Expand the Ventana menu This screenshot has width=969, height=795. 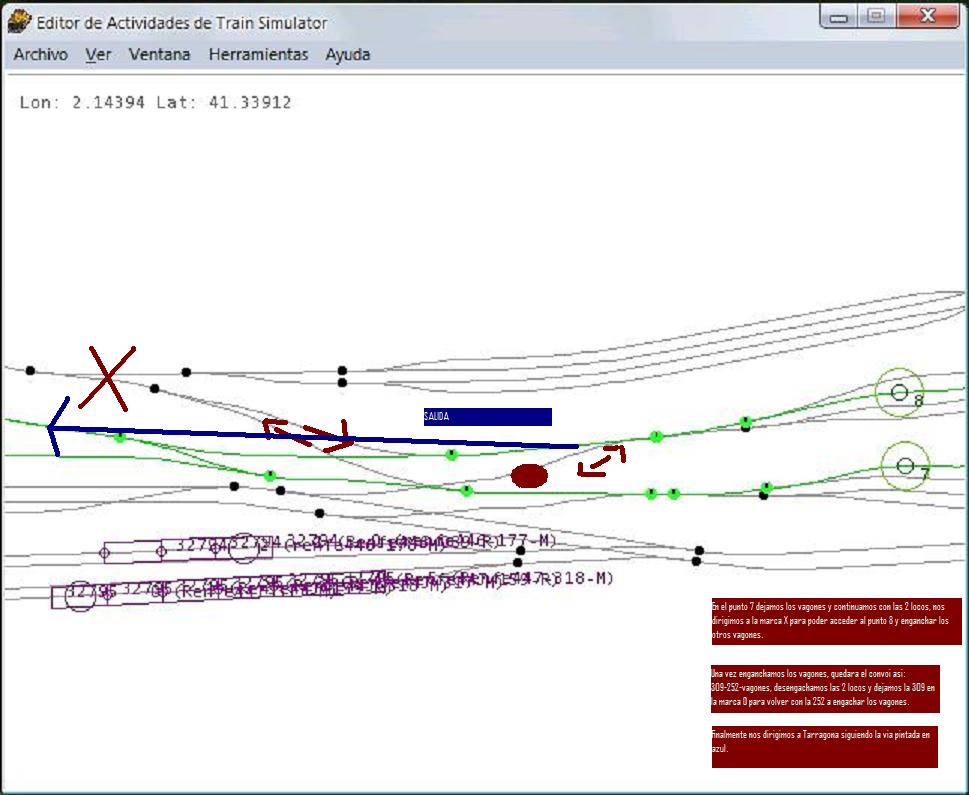159,55
